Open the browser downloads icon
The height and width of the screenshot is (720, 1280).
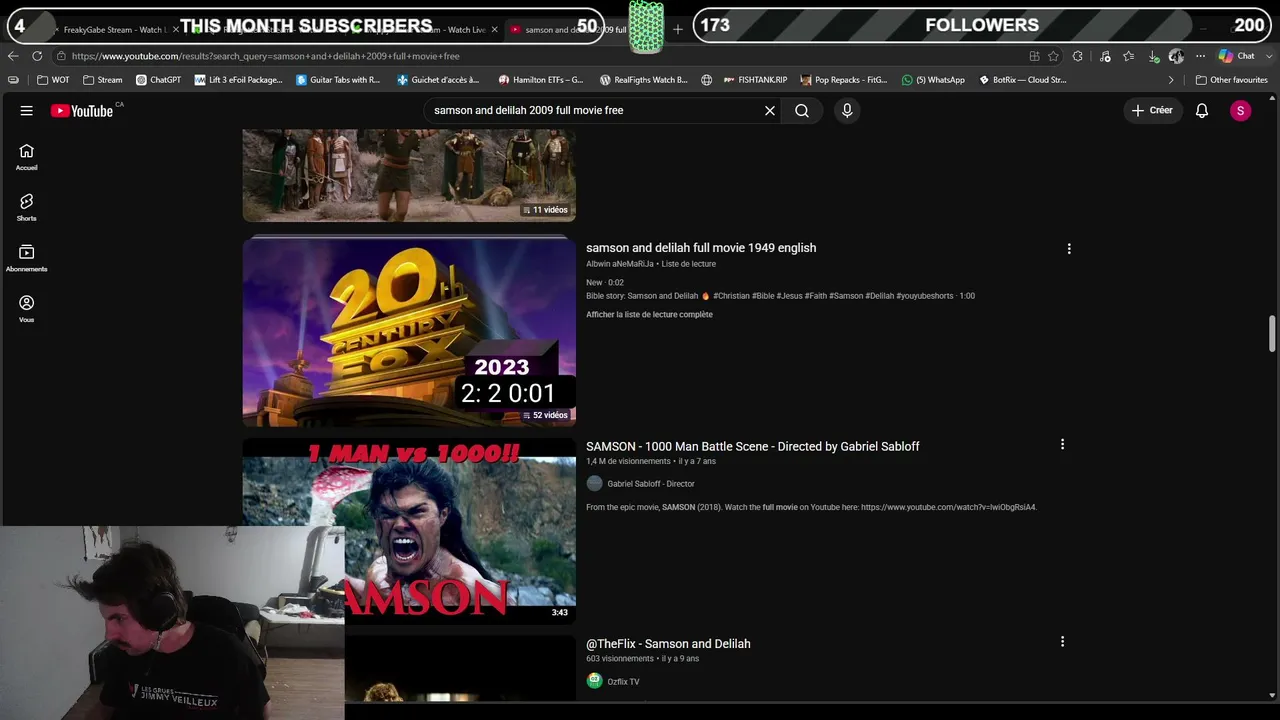(1153, 56)
